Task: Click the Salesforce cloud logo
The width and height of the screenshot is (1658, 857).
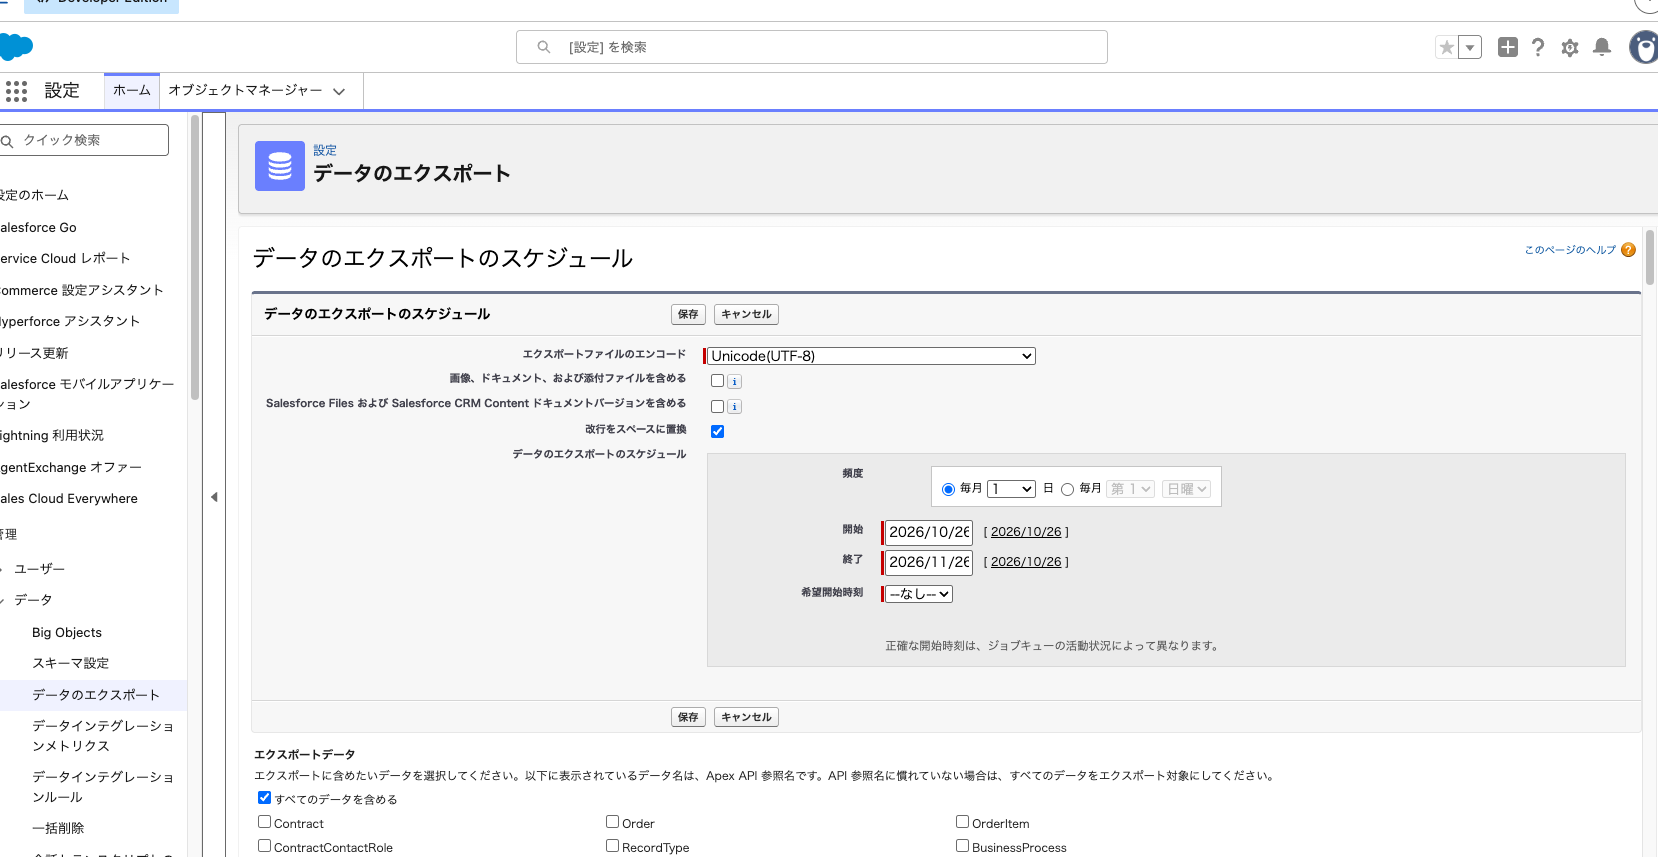Action: click(x=16, y=47)
